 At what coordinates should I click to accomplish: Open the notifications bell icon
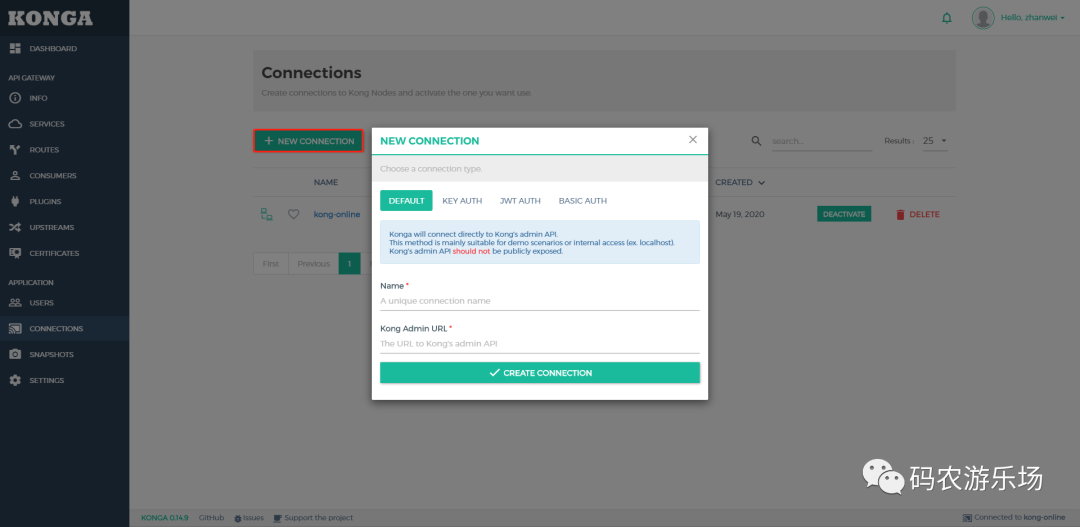point(947,18)
